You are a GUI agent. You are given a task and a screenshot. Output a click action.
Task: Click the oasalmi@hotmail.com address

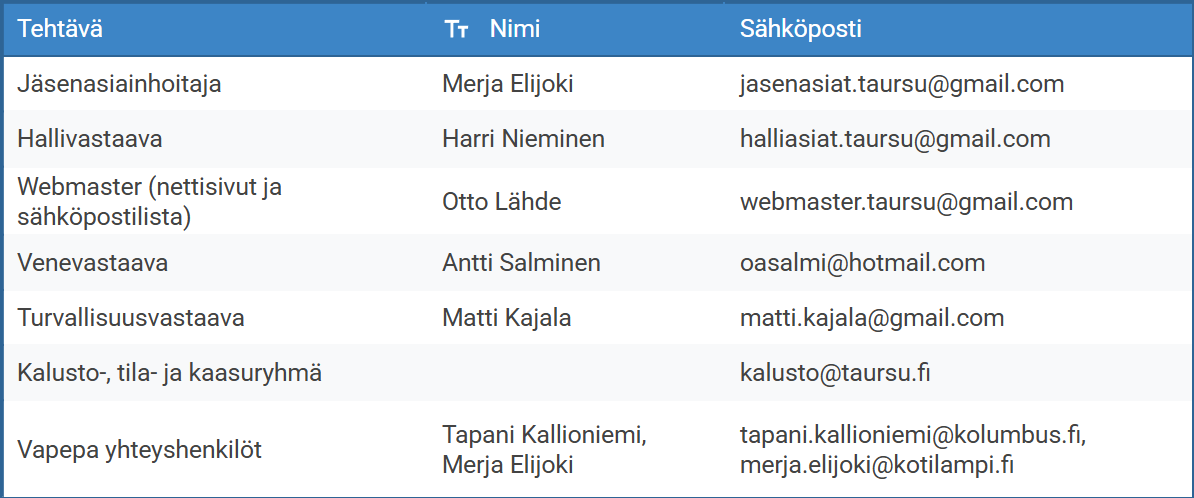click(x=862, y=263)
